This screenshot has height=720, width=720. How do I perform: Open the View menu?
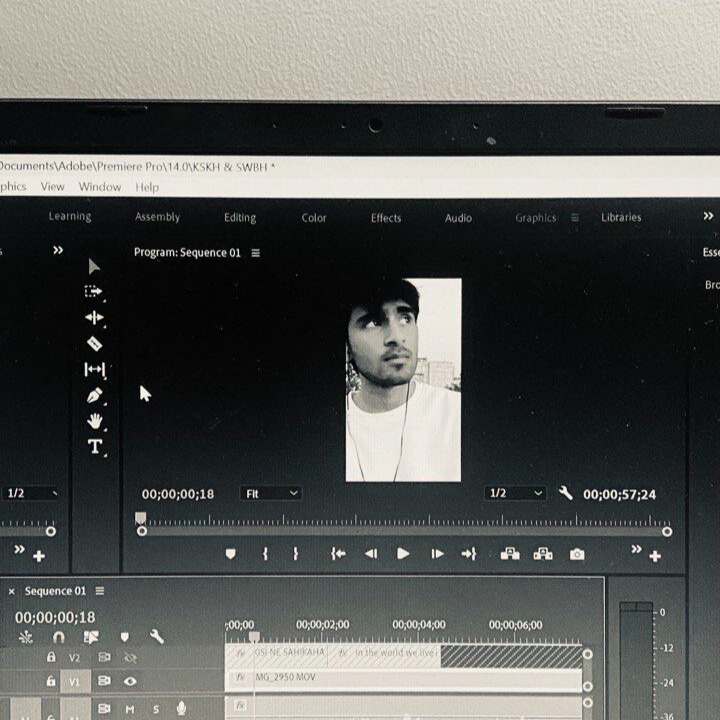(52, 186)
